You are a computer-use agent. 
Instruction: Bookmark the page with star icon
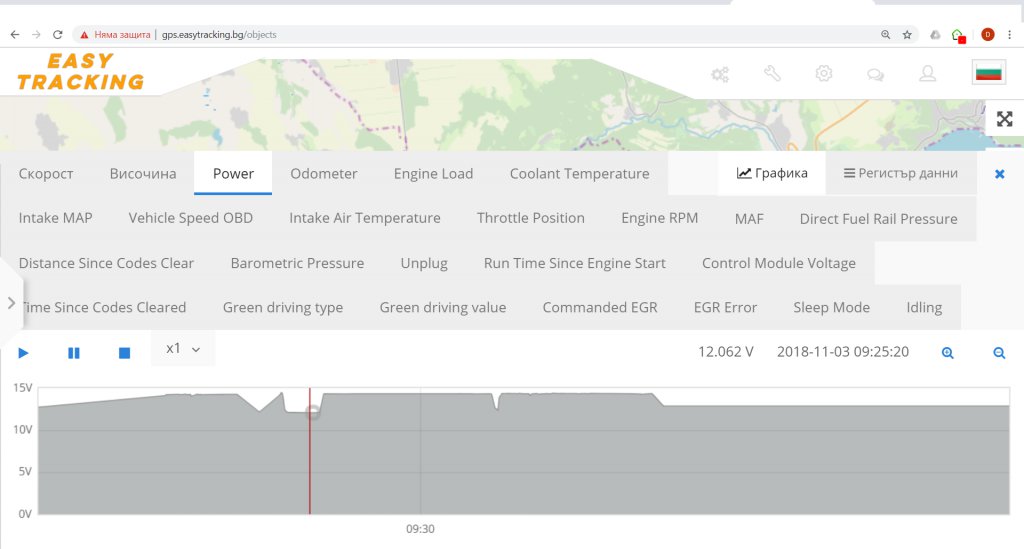pos(907,35)
